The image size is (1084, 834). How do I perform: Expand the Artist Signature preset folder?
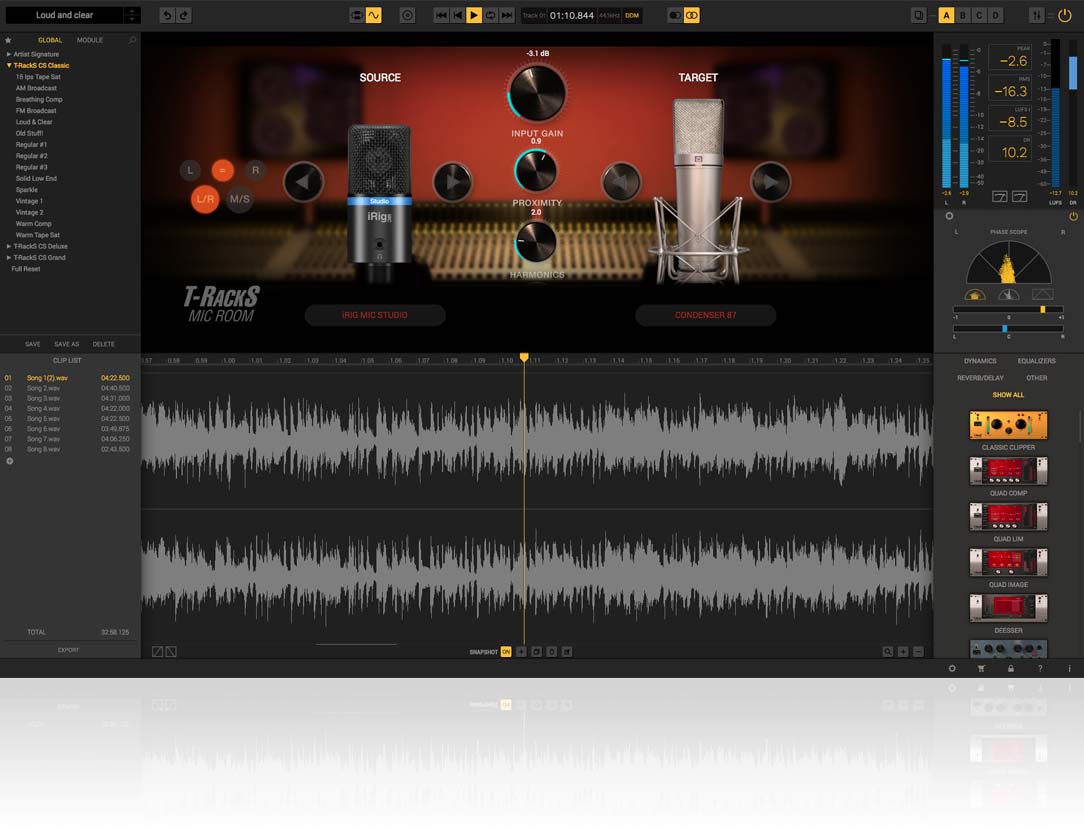(x=9, y=54)
